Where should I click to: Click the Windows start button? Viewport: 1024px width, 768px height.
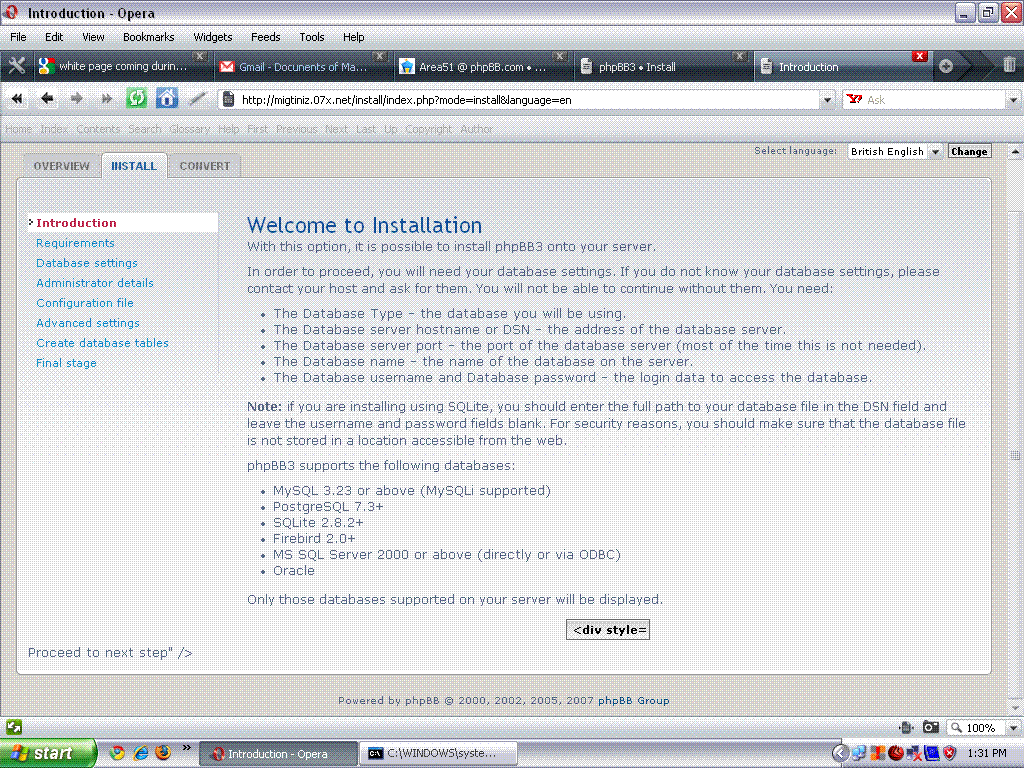[48, 753]
